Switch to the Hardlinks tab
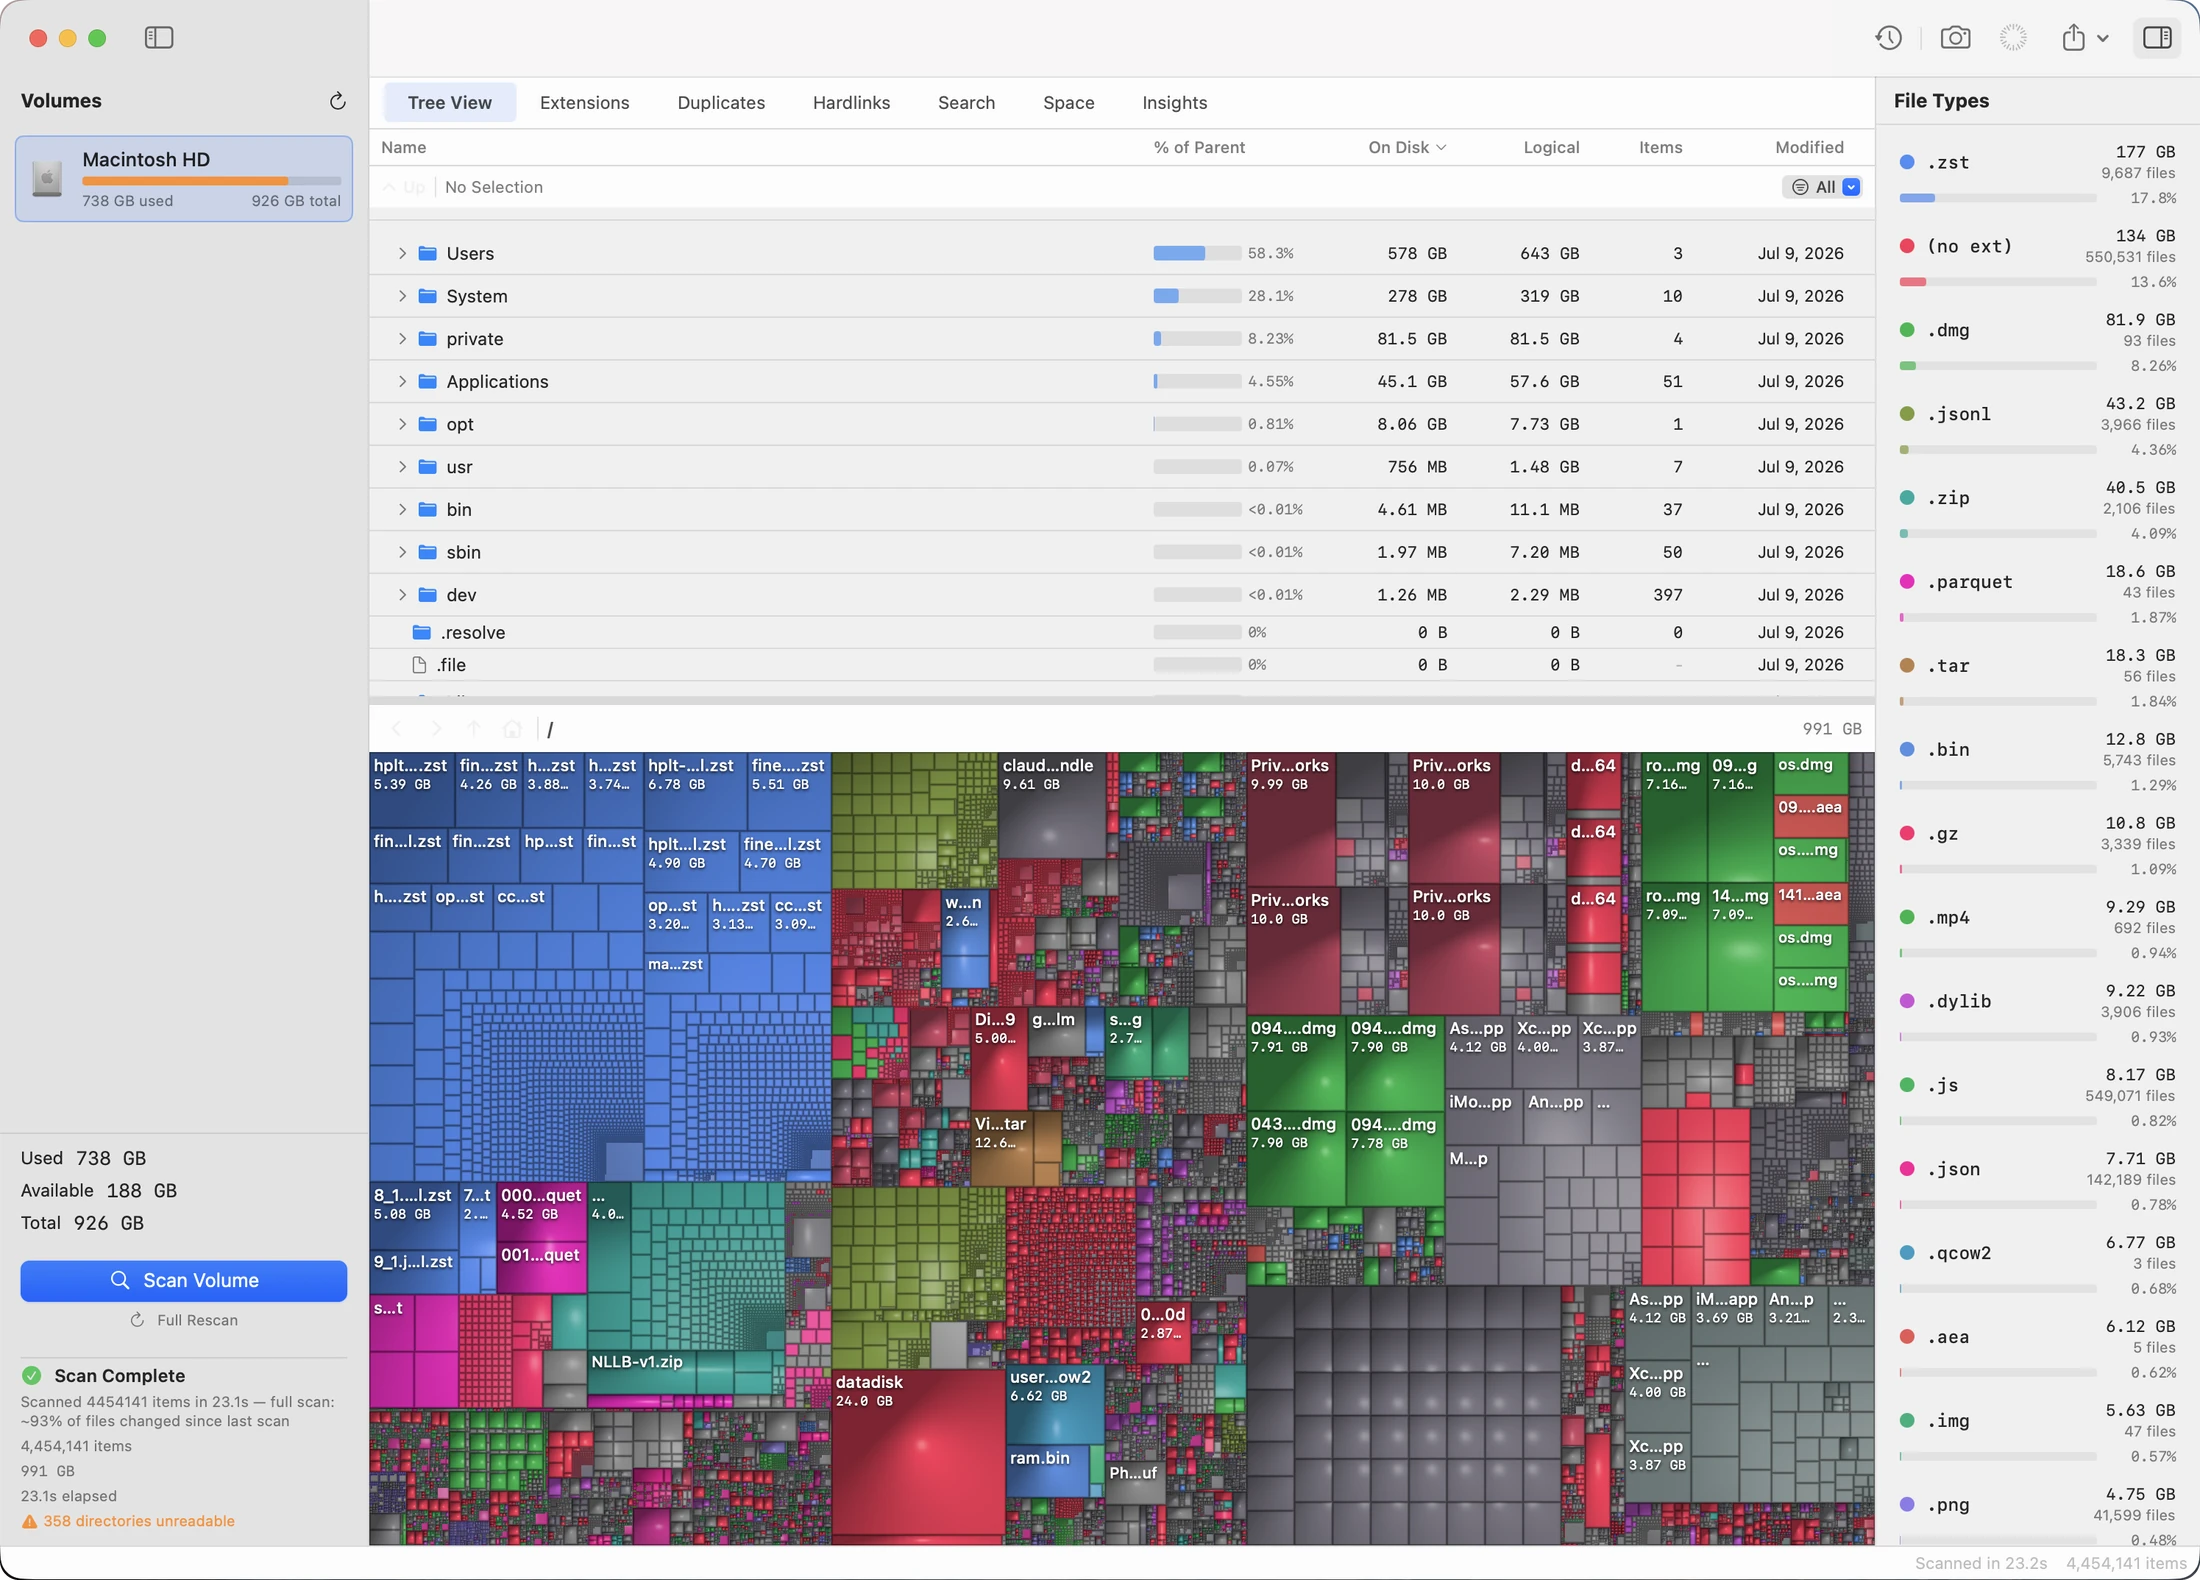The width and height of the screenshot is (2200, 1580). [x=851, y=102]
